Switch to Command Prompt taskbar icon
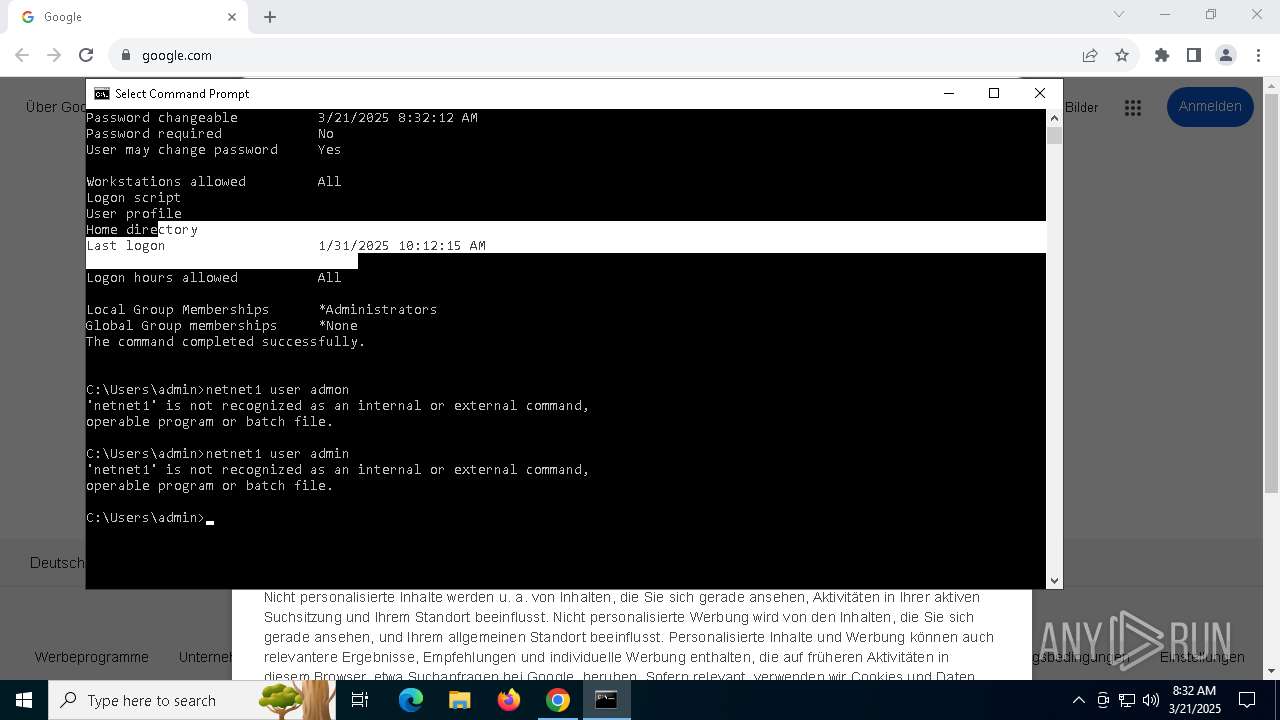The height and width of the screenshot is (720, 1280). pyautogui.click(x=606, y=700)
